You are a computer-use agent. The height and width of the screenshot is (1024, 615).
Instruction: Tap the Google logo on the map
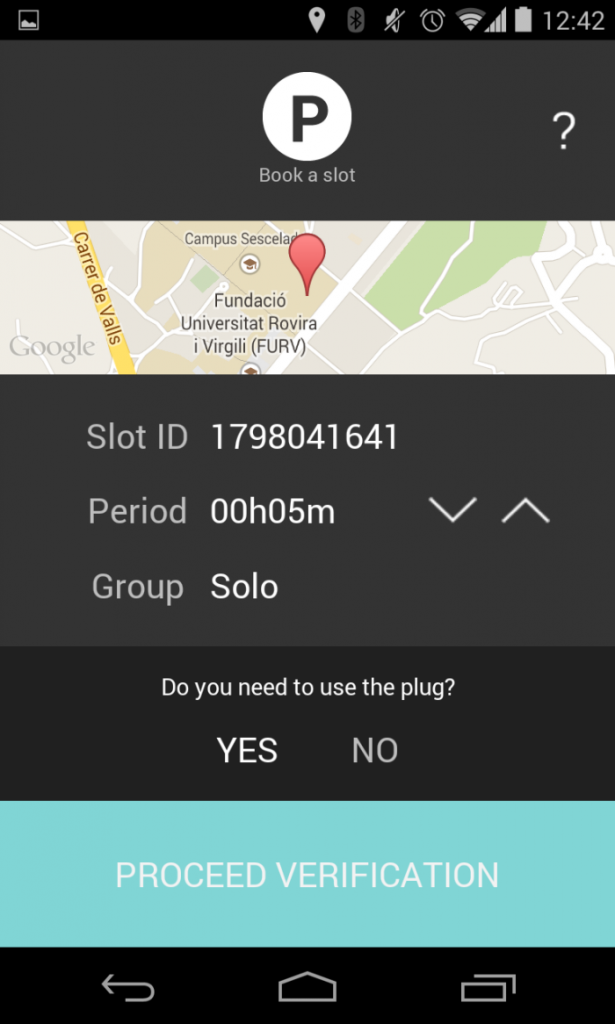tap(52, 348)
